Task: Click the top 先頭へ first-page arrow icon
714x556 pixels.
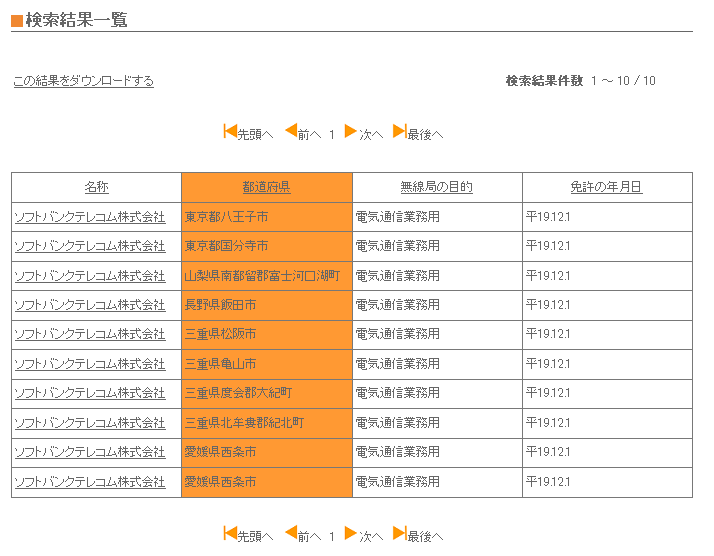Action: tap(230, 131)
